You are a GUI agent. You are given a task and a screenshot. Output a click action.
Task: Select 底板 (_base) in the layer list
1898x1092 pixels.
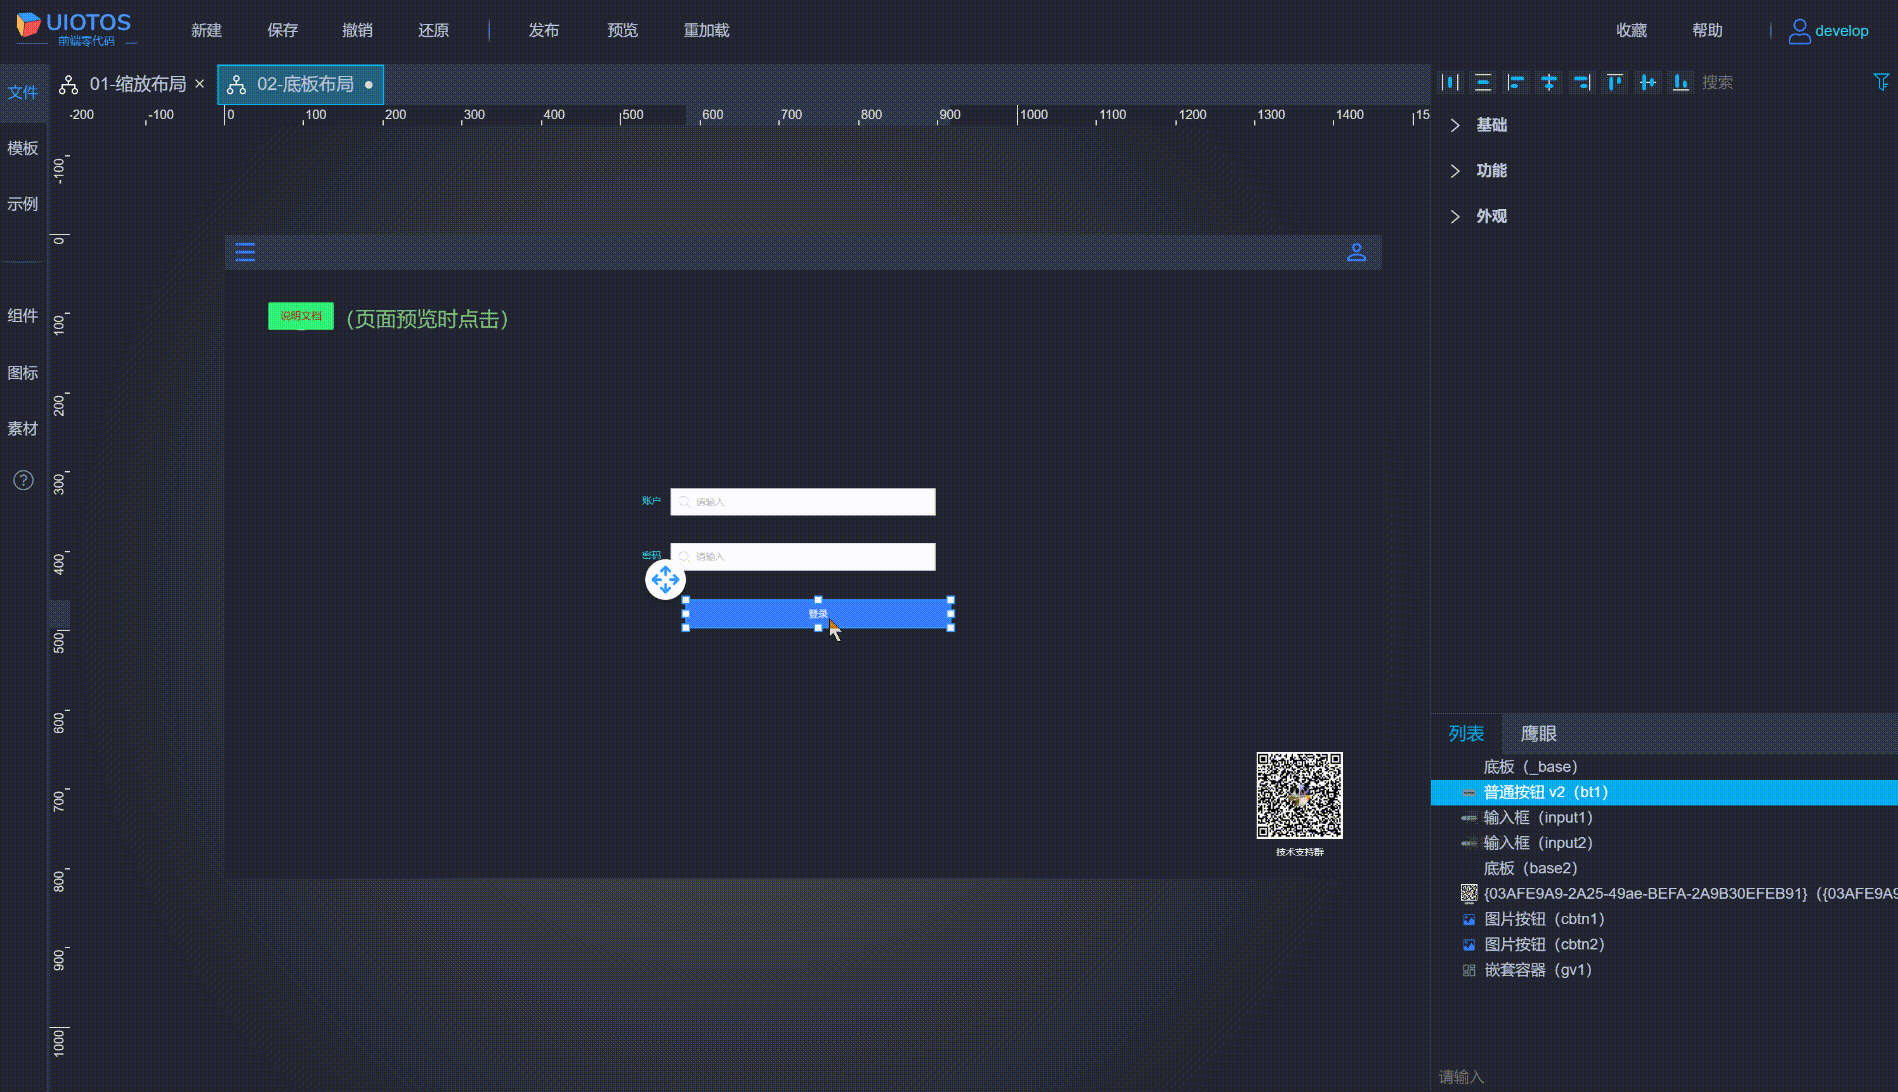tap(1664, 767)
